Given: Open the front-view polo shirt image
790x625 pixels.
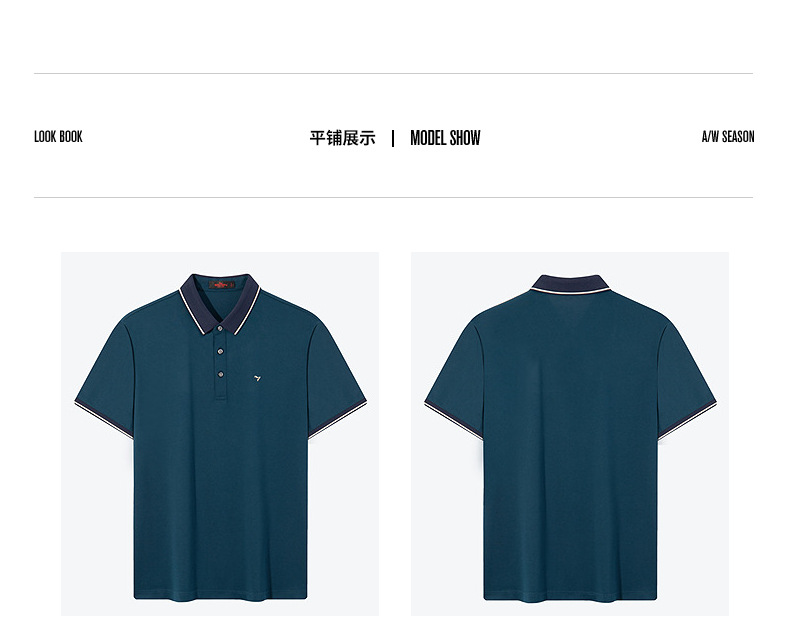Looking at the screenshot, I should tap(220, 434).
